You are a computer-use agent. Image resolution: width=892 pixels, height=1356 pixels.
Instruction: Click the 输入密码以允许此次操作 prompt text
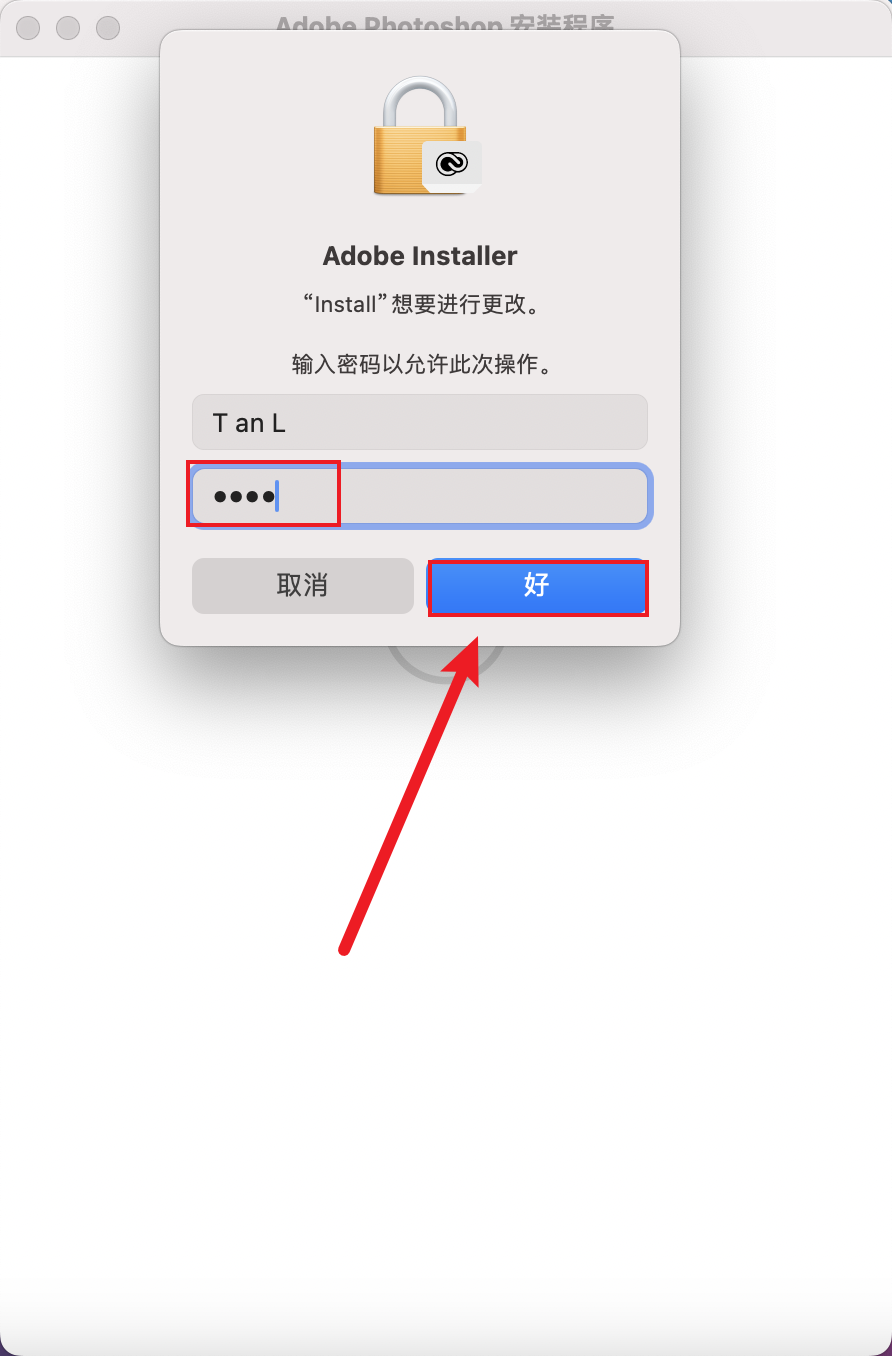pyautogui.click(x=422, y=364)
